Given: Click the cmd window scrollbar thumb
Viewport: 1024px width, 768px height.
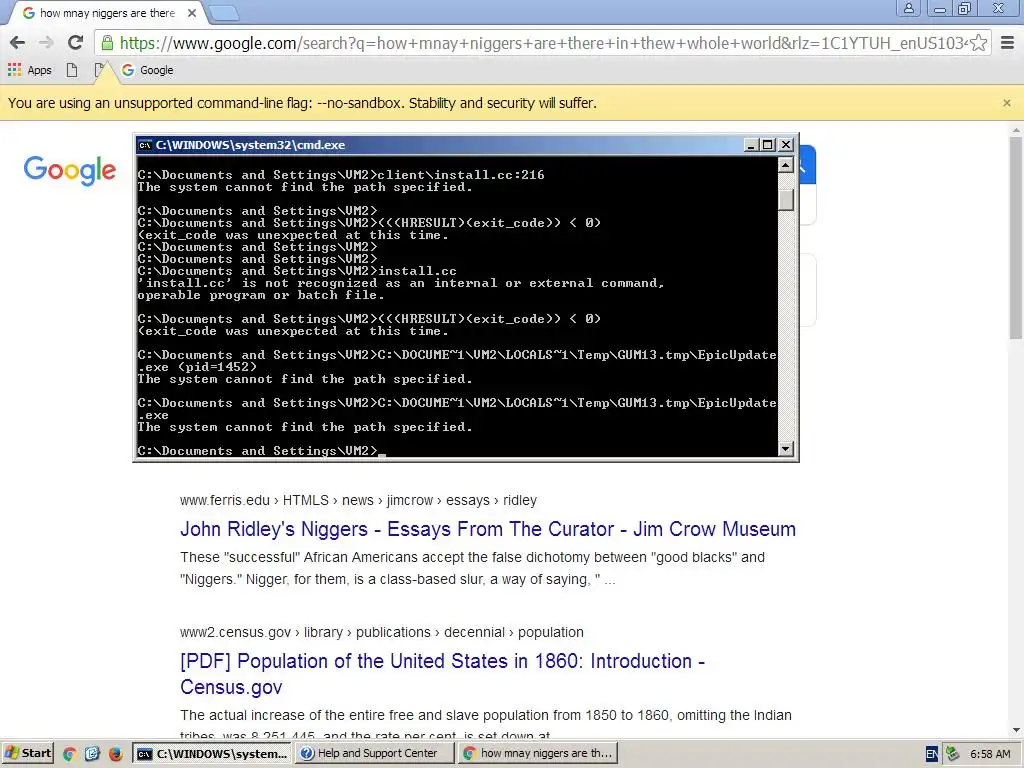Looking at the screenshot, I should click(x=786, y=200).
